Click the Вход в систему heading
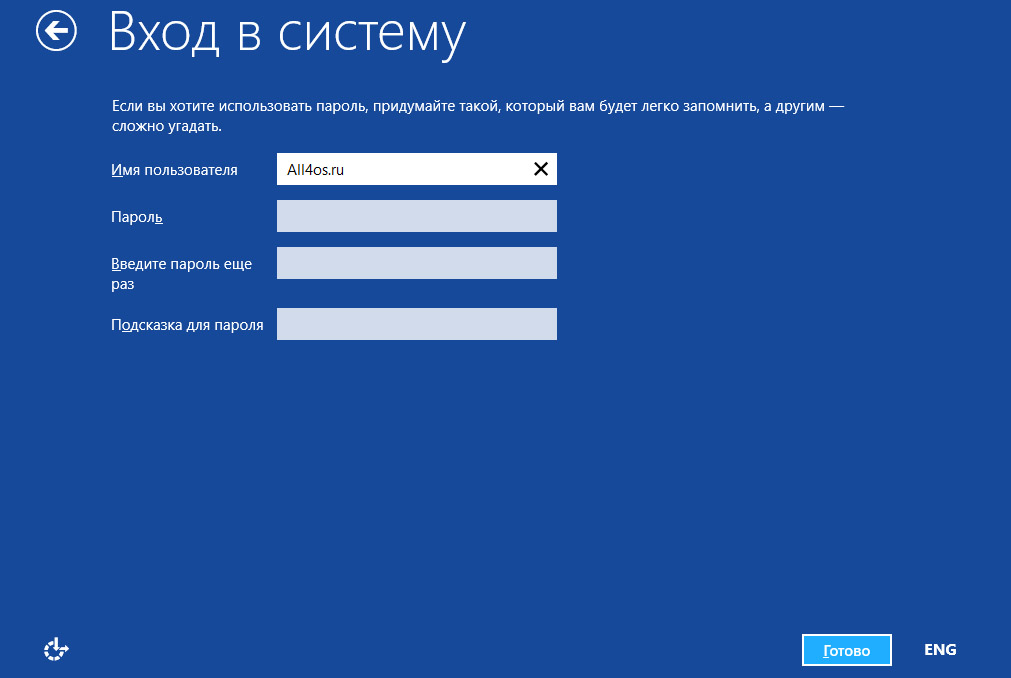This screenshot has width=1011, height=678. (x=287, y=34)
